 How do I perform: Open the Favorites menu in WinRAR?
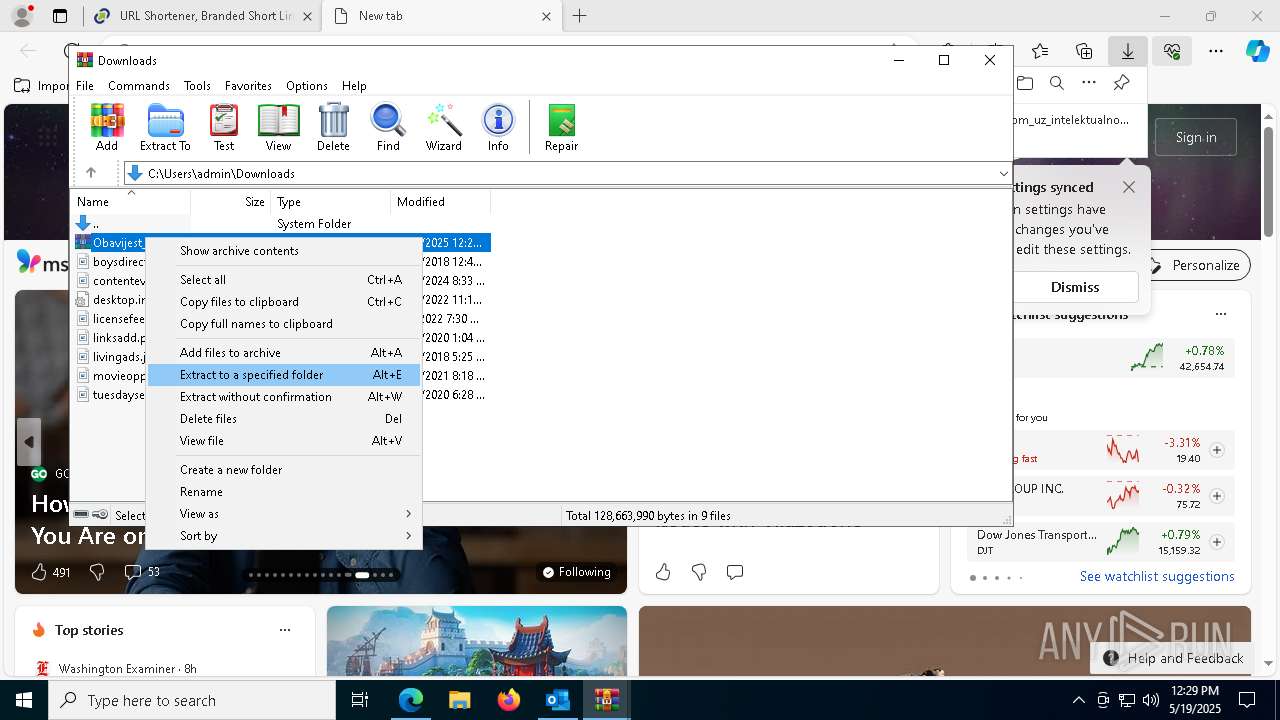(248, 86)
